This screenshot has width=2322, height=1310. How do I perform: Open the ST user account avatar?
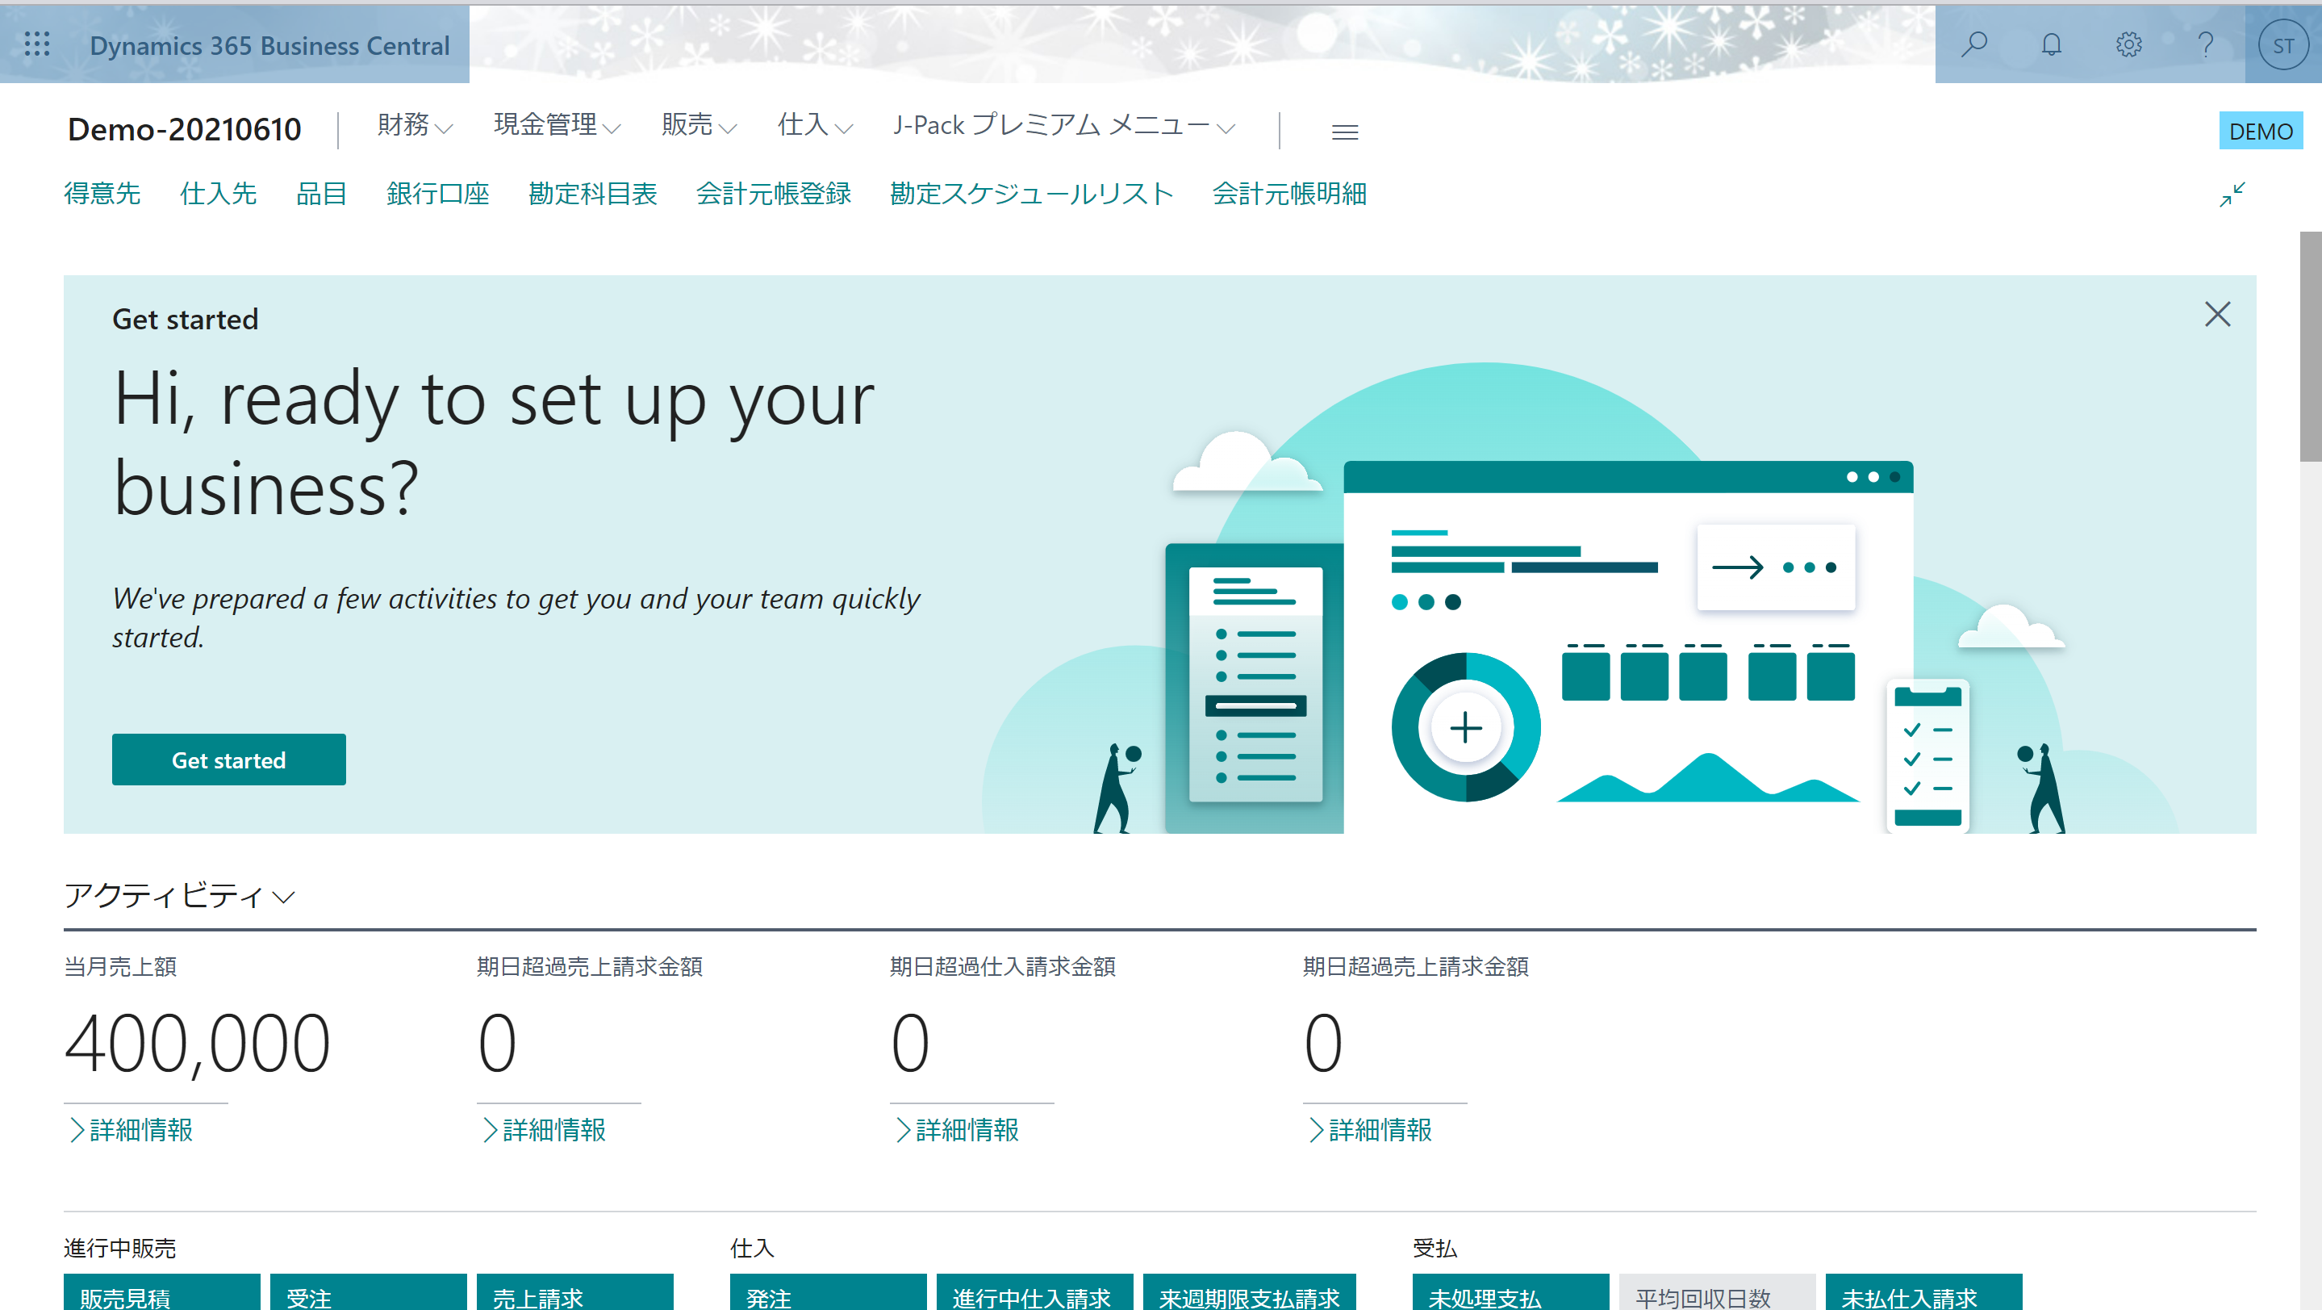pos(2283,45)
